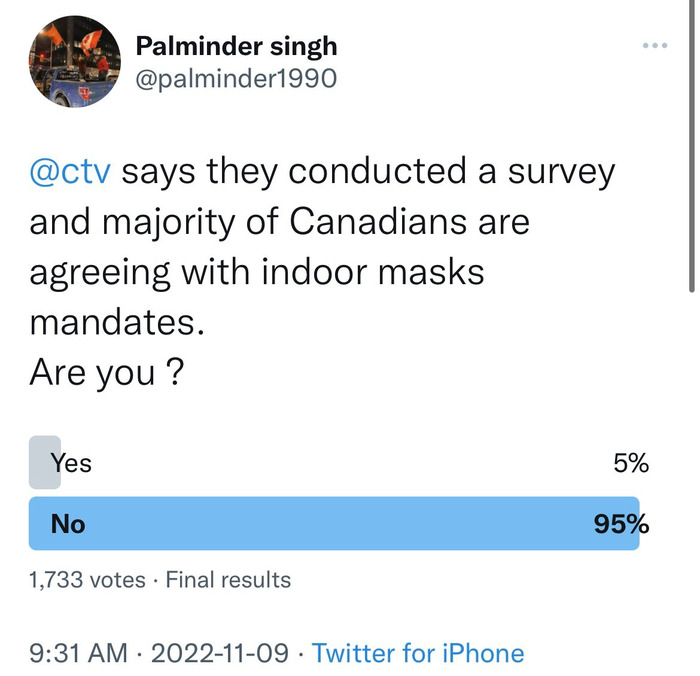The height and width of the screenshot is (676, 700).
Task: Click the "No" poll option label
Action: click(68, 523)
